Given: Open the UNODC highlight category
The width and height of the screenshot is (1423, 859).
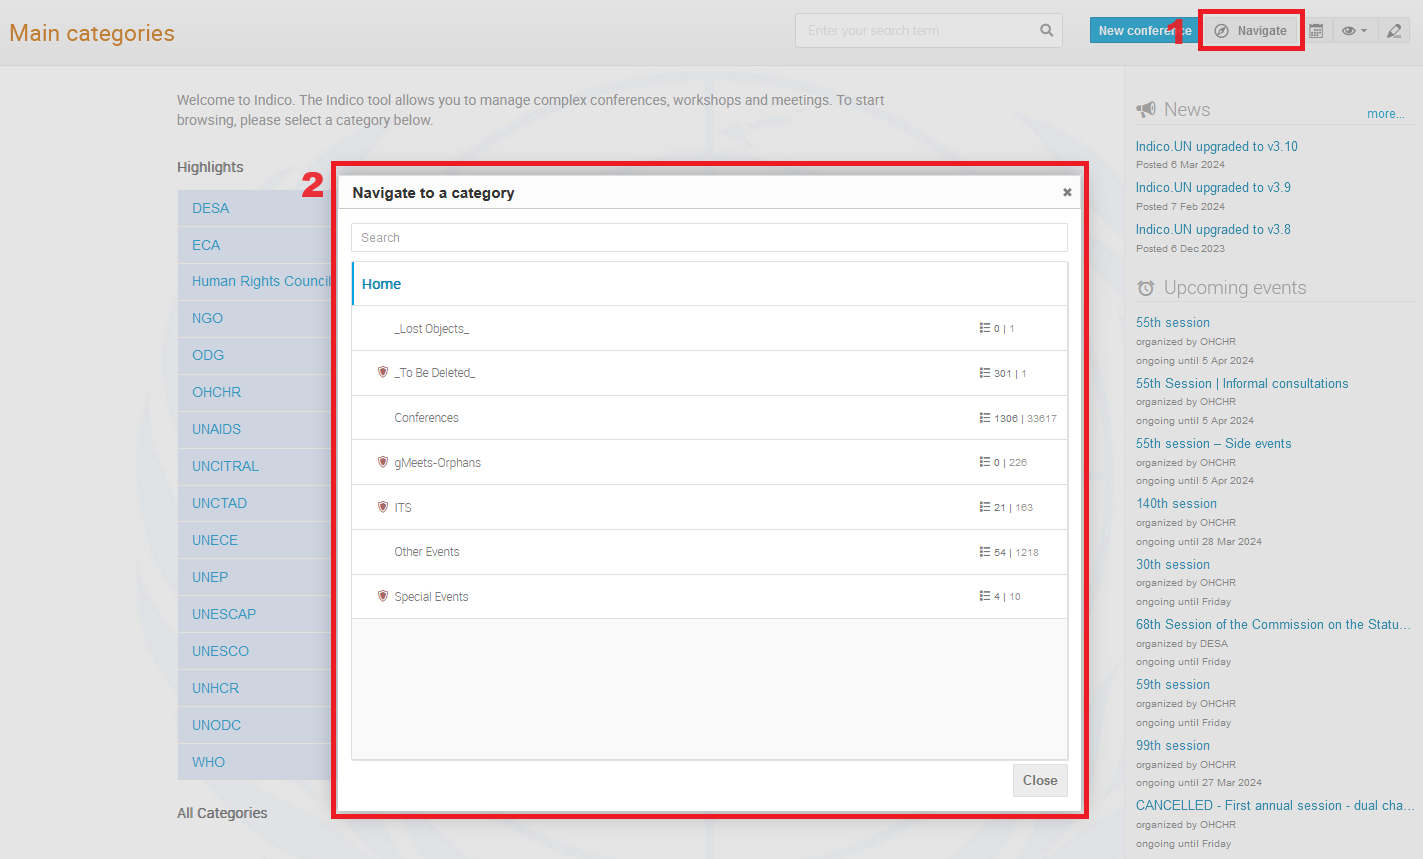Looking at the screenshot, I should pos(216,725).
